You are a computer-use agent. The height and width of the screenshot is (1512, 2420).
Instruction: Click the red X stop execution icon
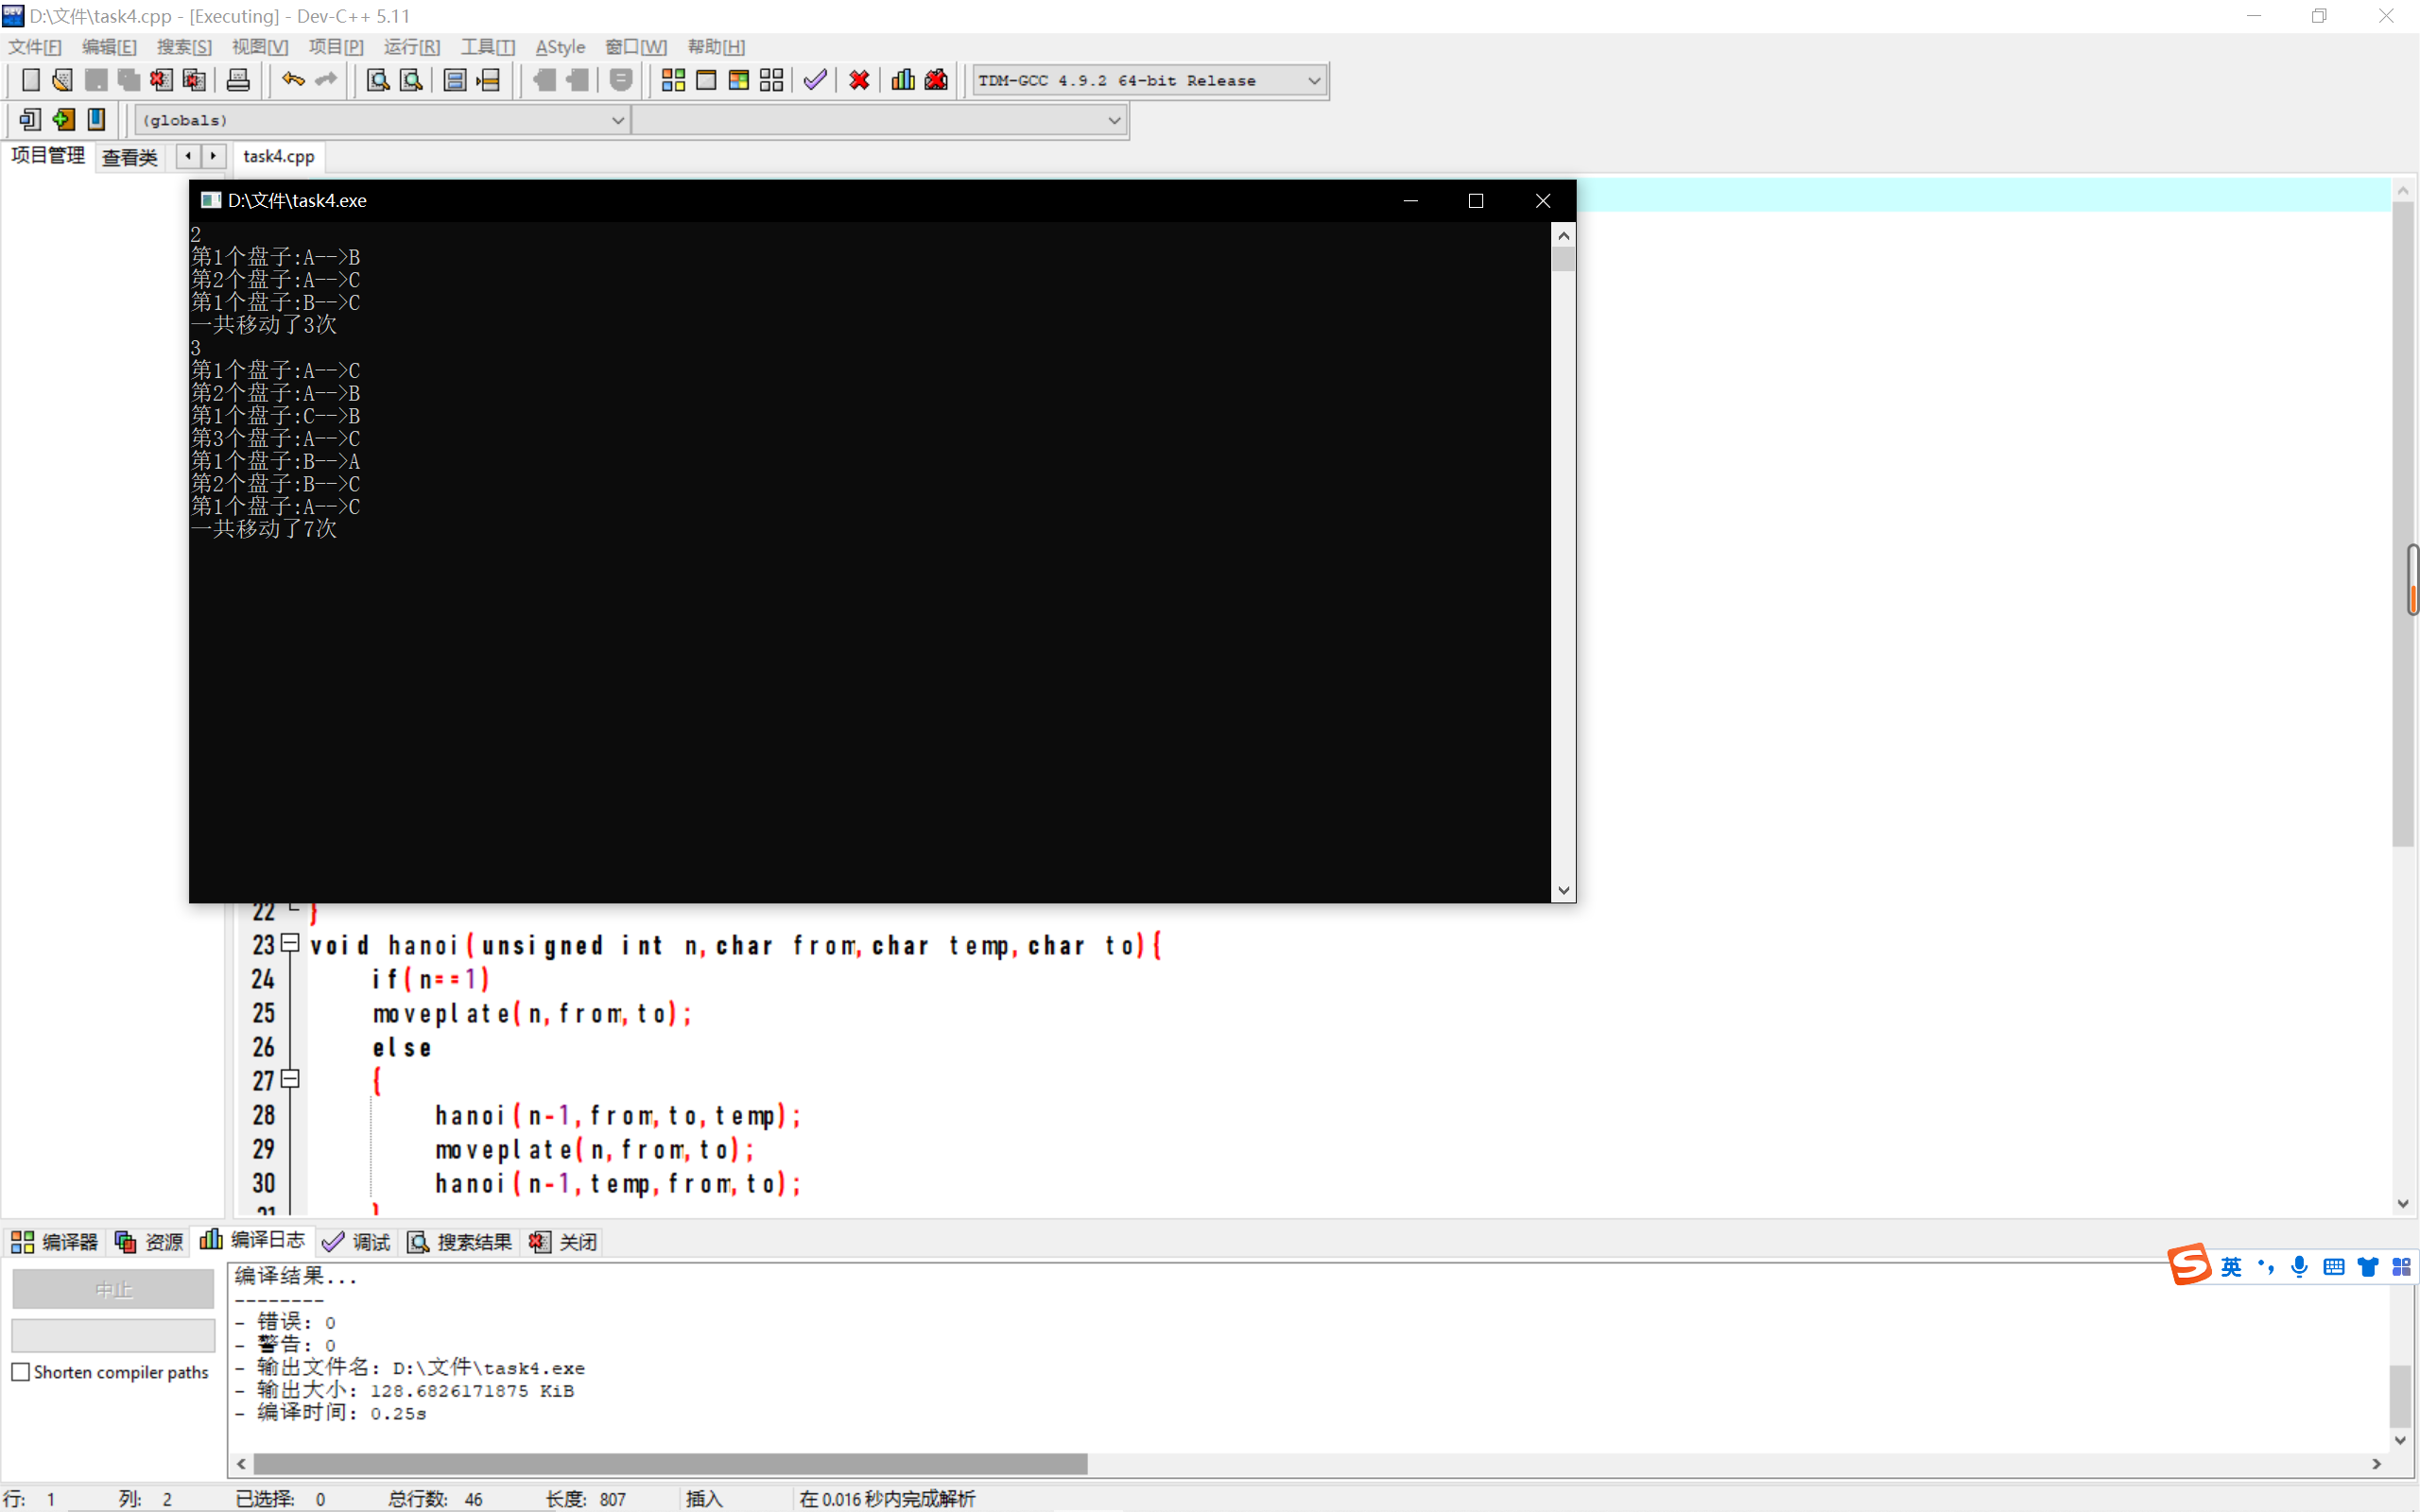pos(859,80)
